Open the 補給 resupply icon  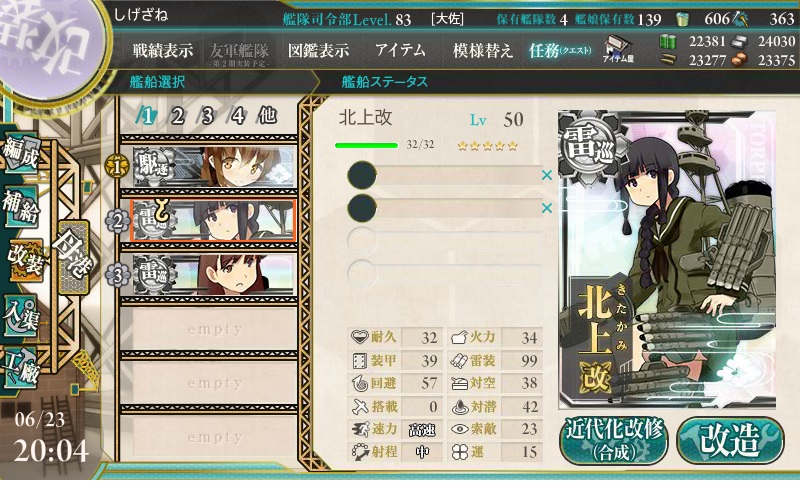pyautogui.click(x=21, y=206)
